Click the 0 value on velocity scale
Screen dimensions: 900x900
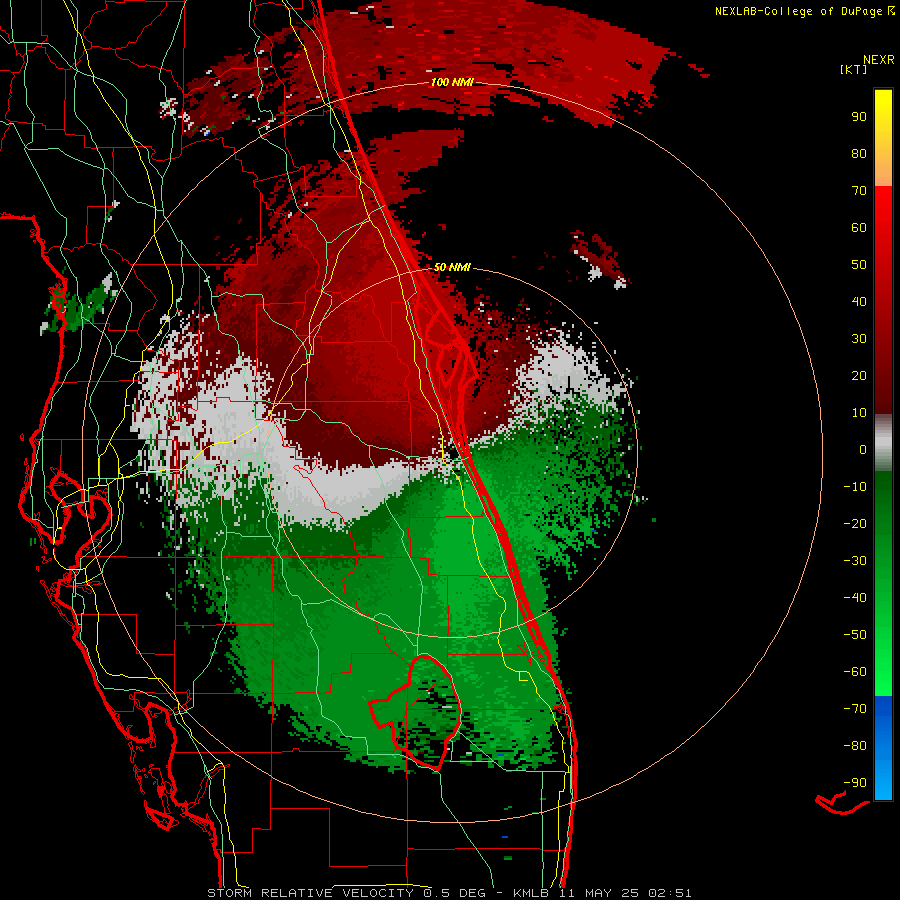[x=863, y=449]
